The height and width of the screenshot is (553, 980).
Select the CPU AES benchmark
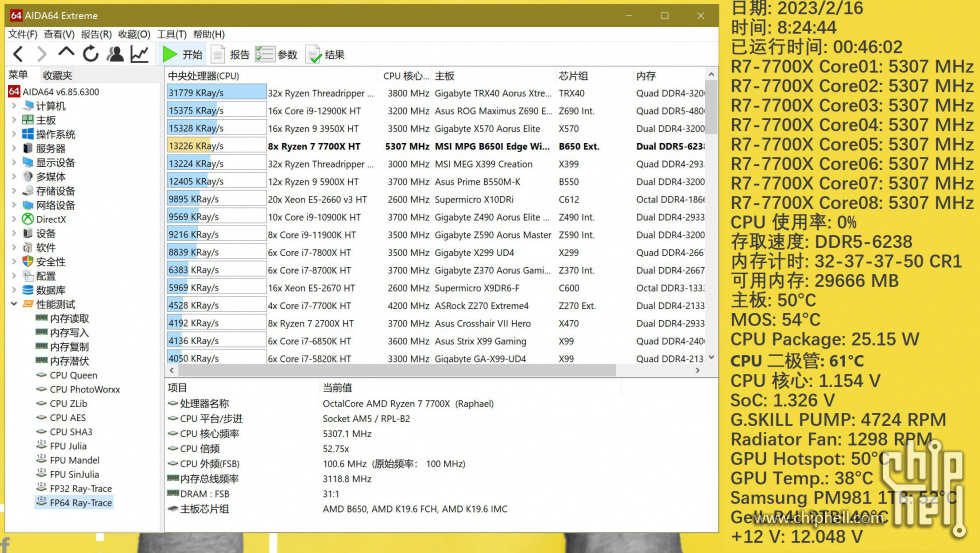coord(61,418)
